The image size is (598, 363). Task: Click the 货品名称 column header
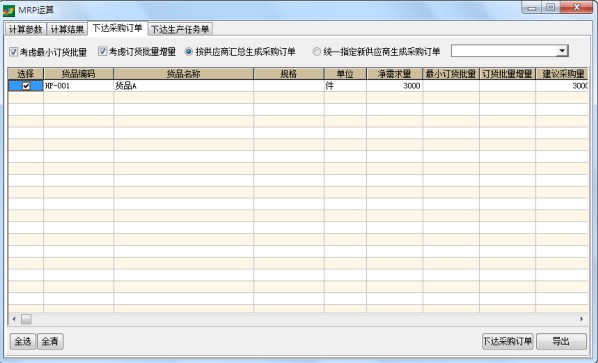(183, 74)
